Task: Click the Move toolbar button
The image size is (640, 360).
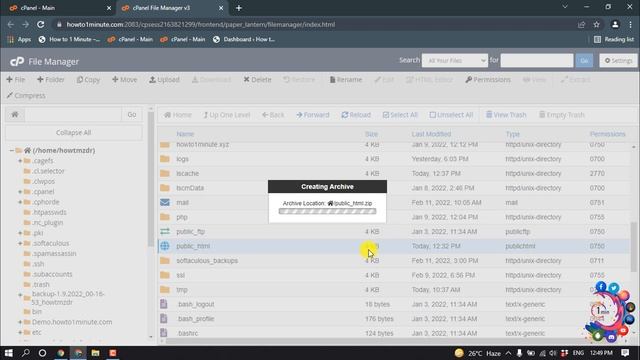Action: click(x=124, y=80)
